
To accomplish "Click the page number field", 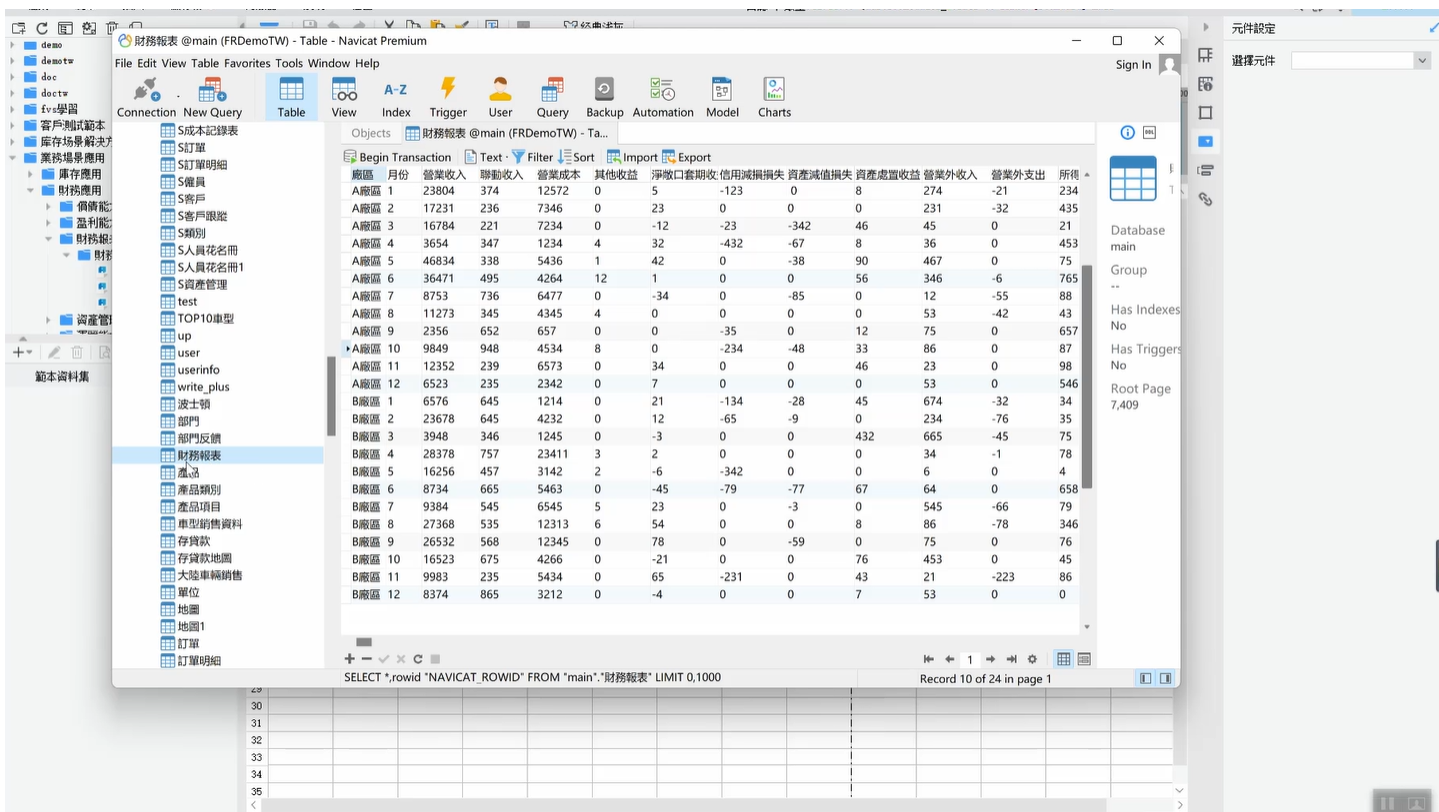I will tap(969, 660).
